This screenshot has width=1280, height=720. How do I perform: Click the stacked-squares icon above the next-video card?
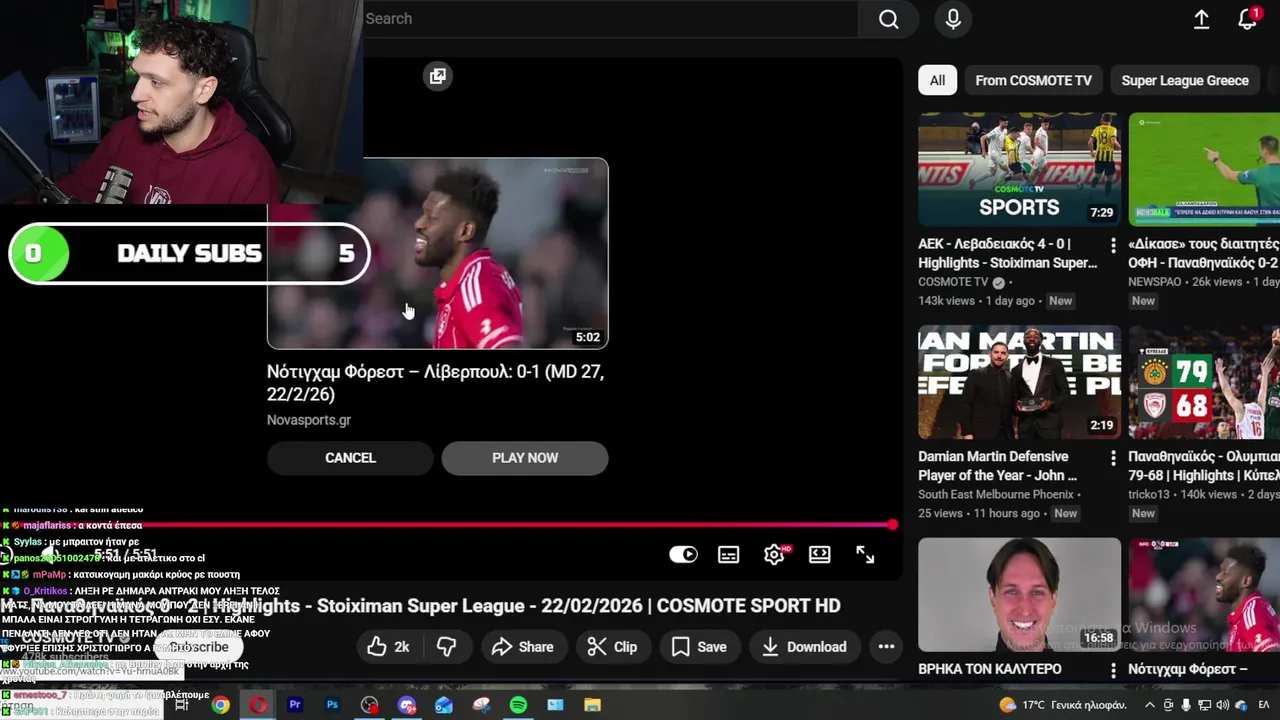[x=438, y=76]
